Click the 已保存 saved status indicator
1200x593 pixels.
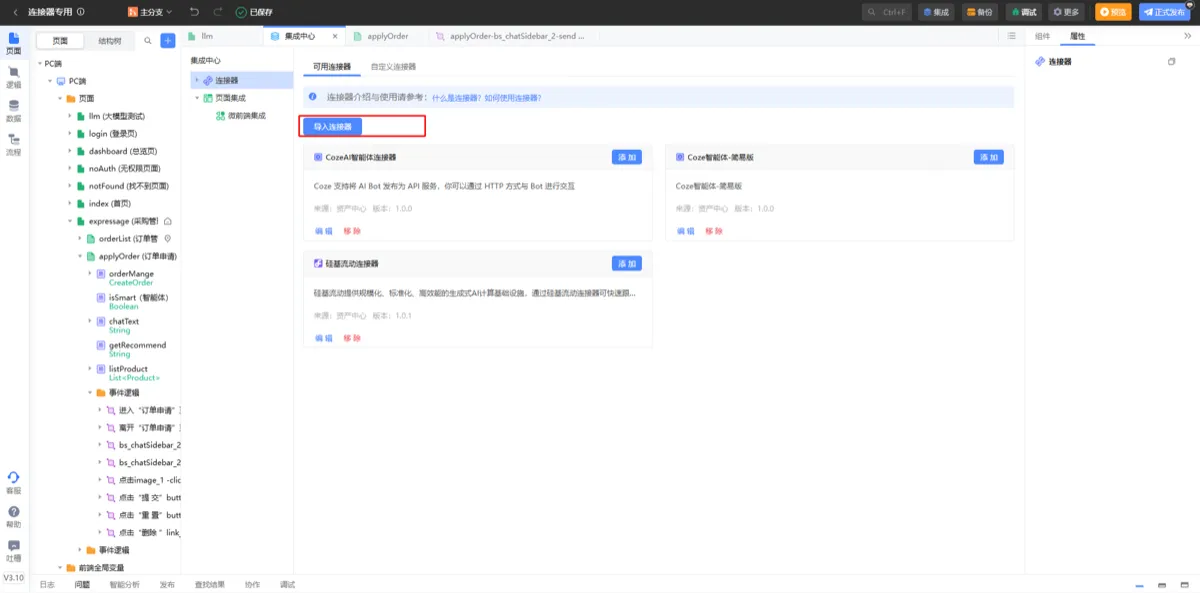coord(254,12)
